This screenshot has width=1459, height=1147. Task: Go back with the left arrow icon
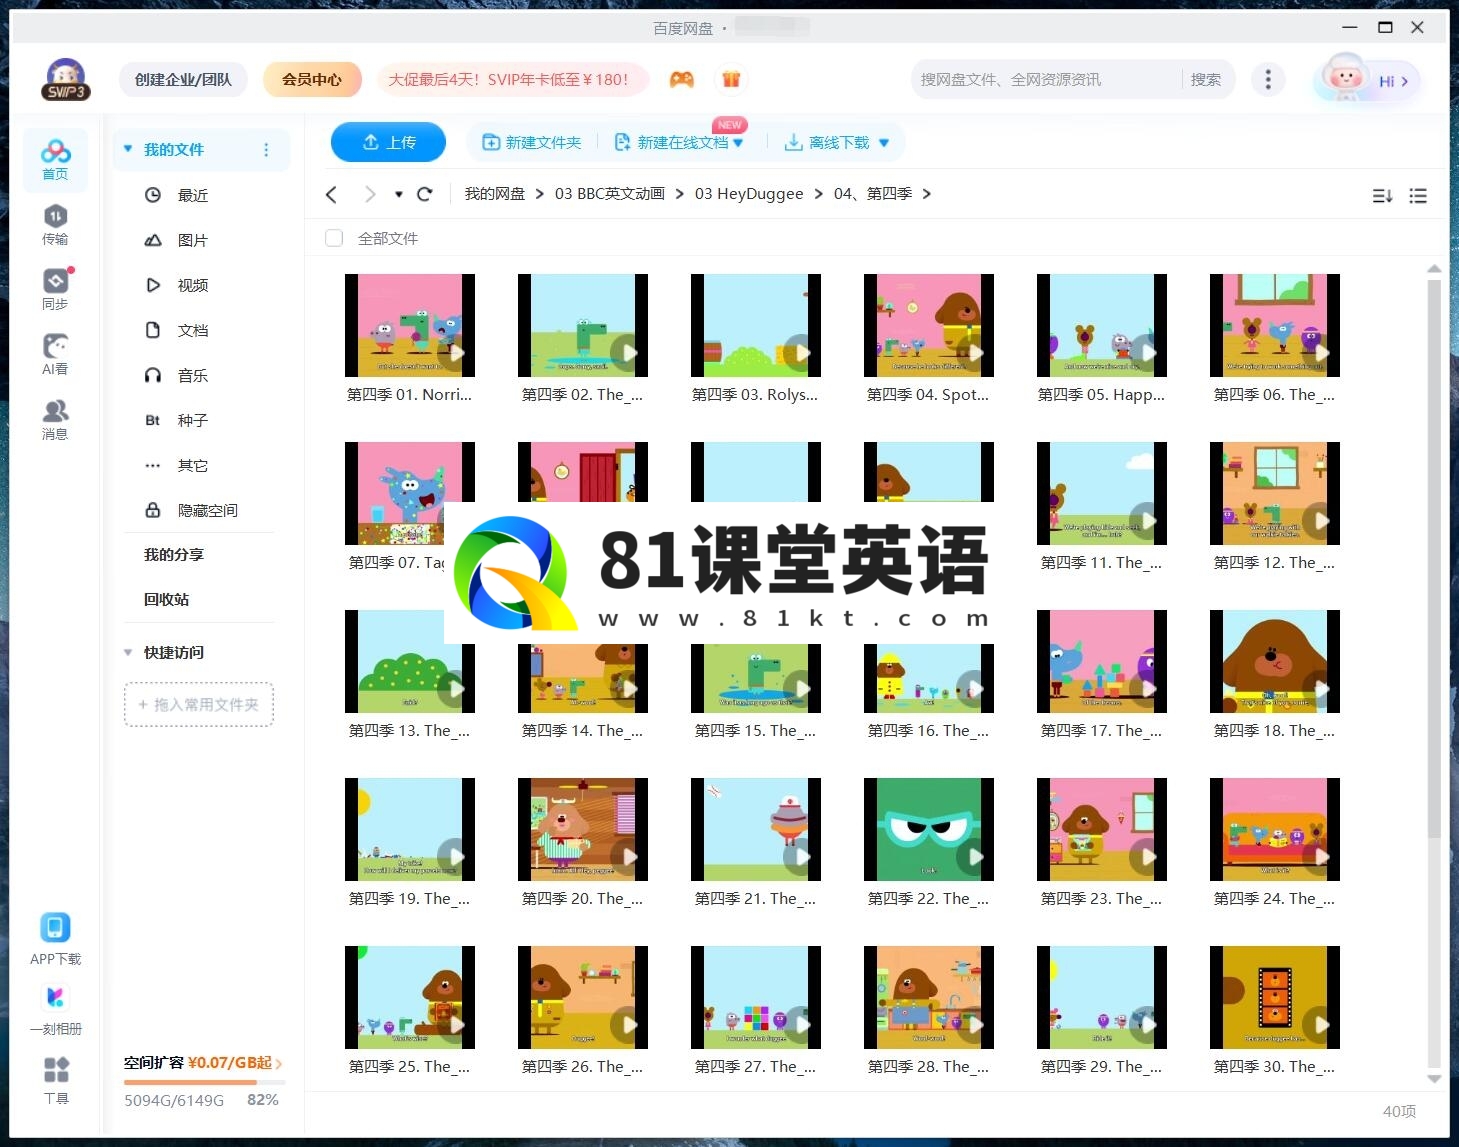332,194
